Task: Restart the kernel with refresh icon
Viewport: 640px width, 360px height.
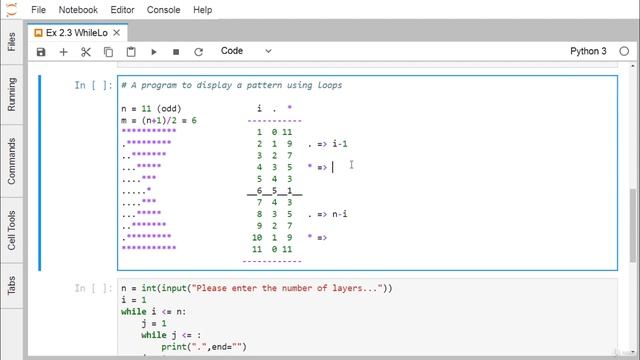Action: pos(198,52)
